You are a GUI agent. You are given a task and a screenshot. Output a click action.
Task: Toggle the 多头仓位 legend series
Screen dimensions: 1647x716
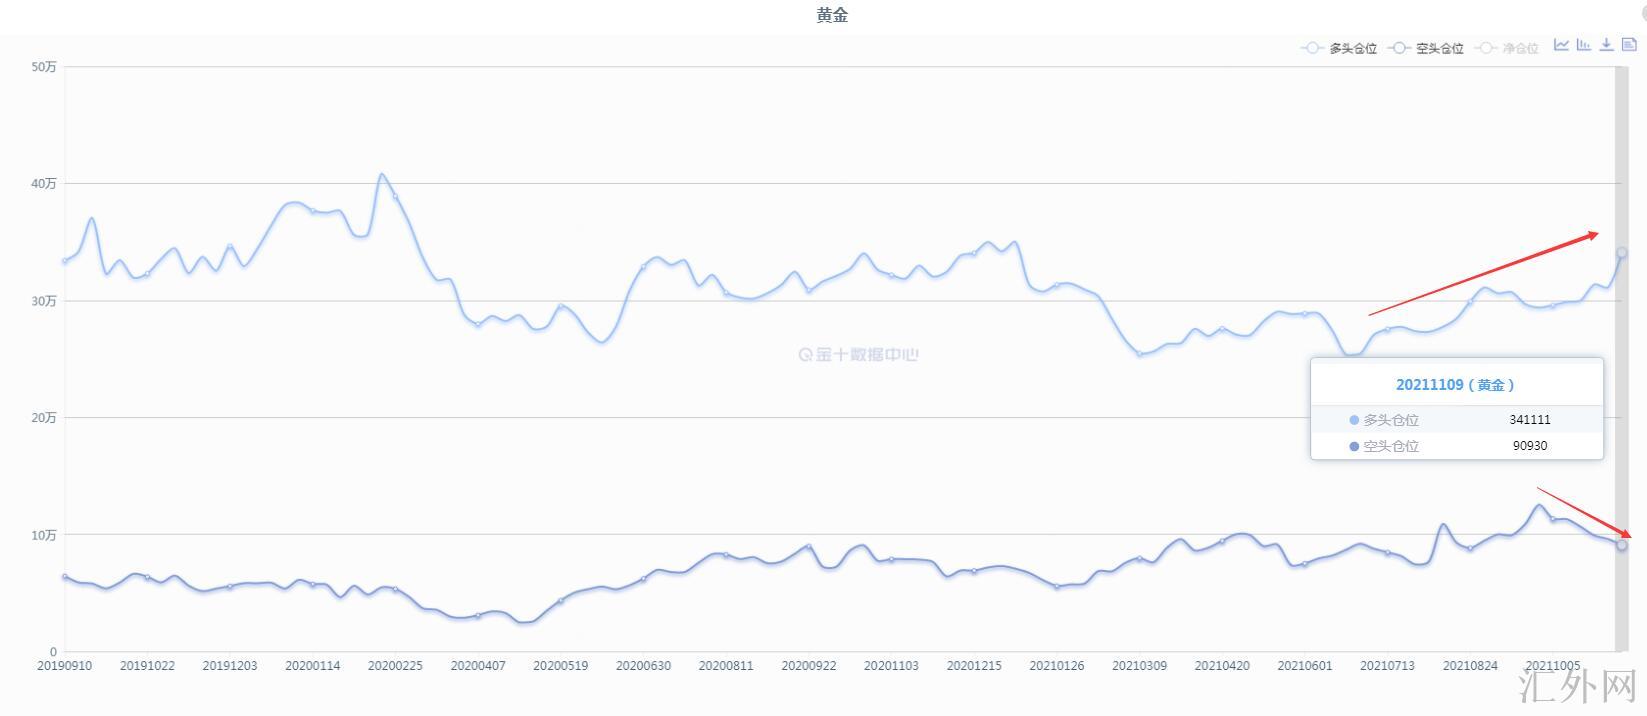pyautogui.click(x=1339, y=48)
